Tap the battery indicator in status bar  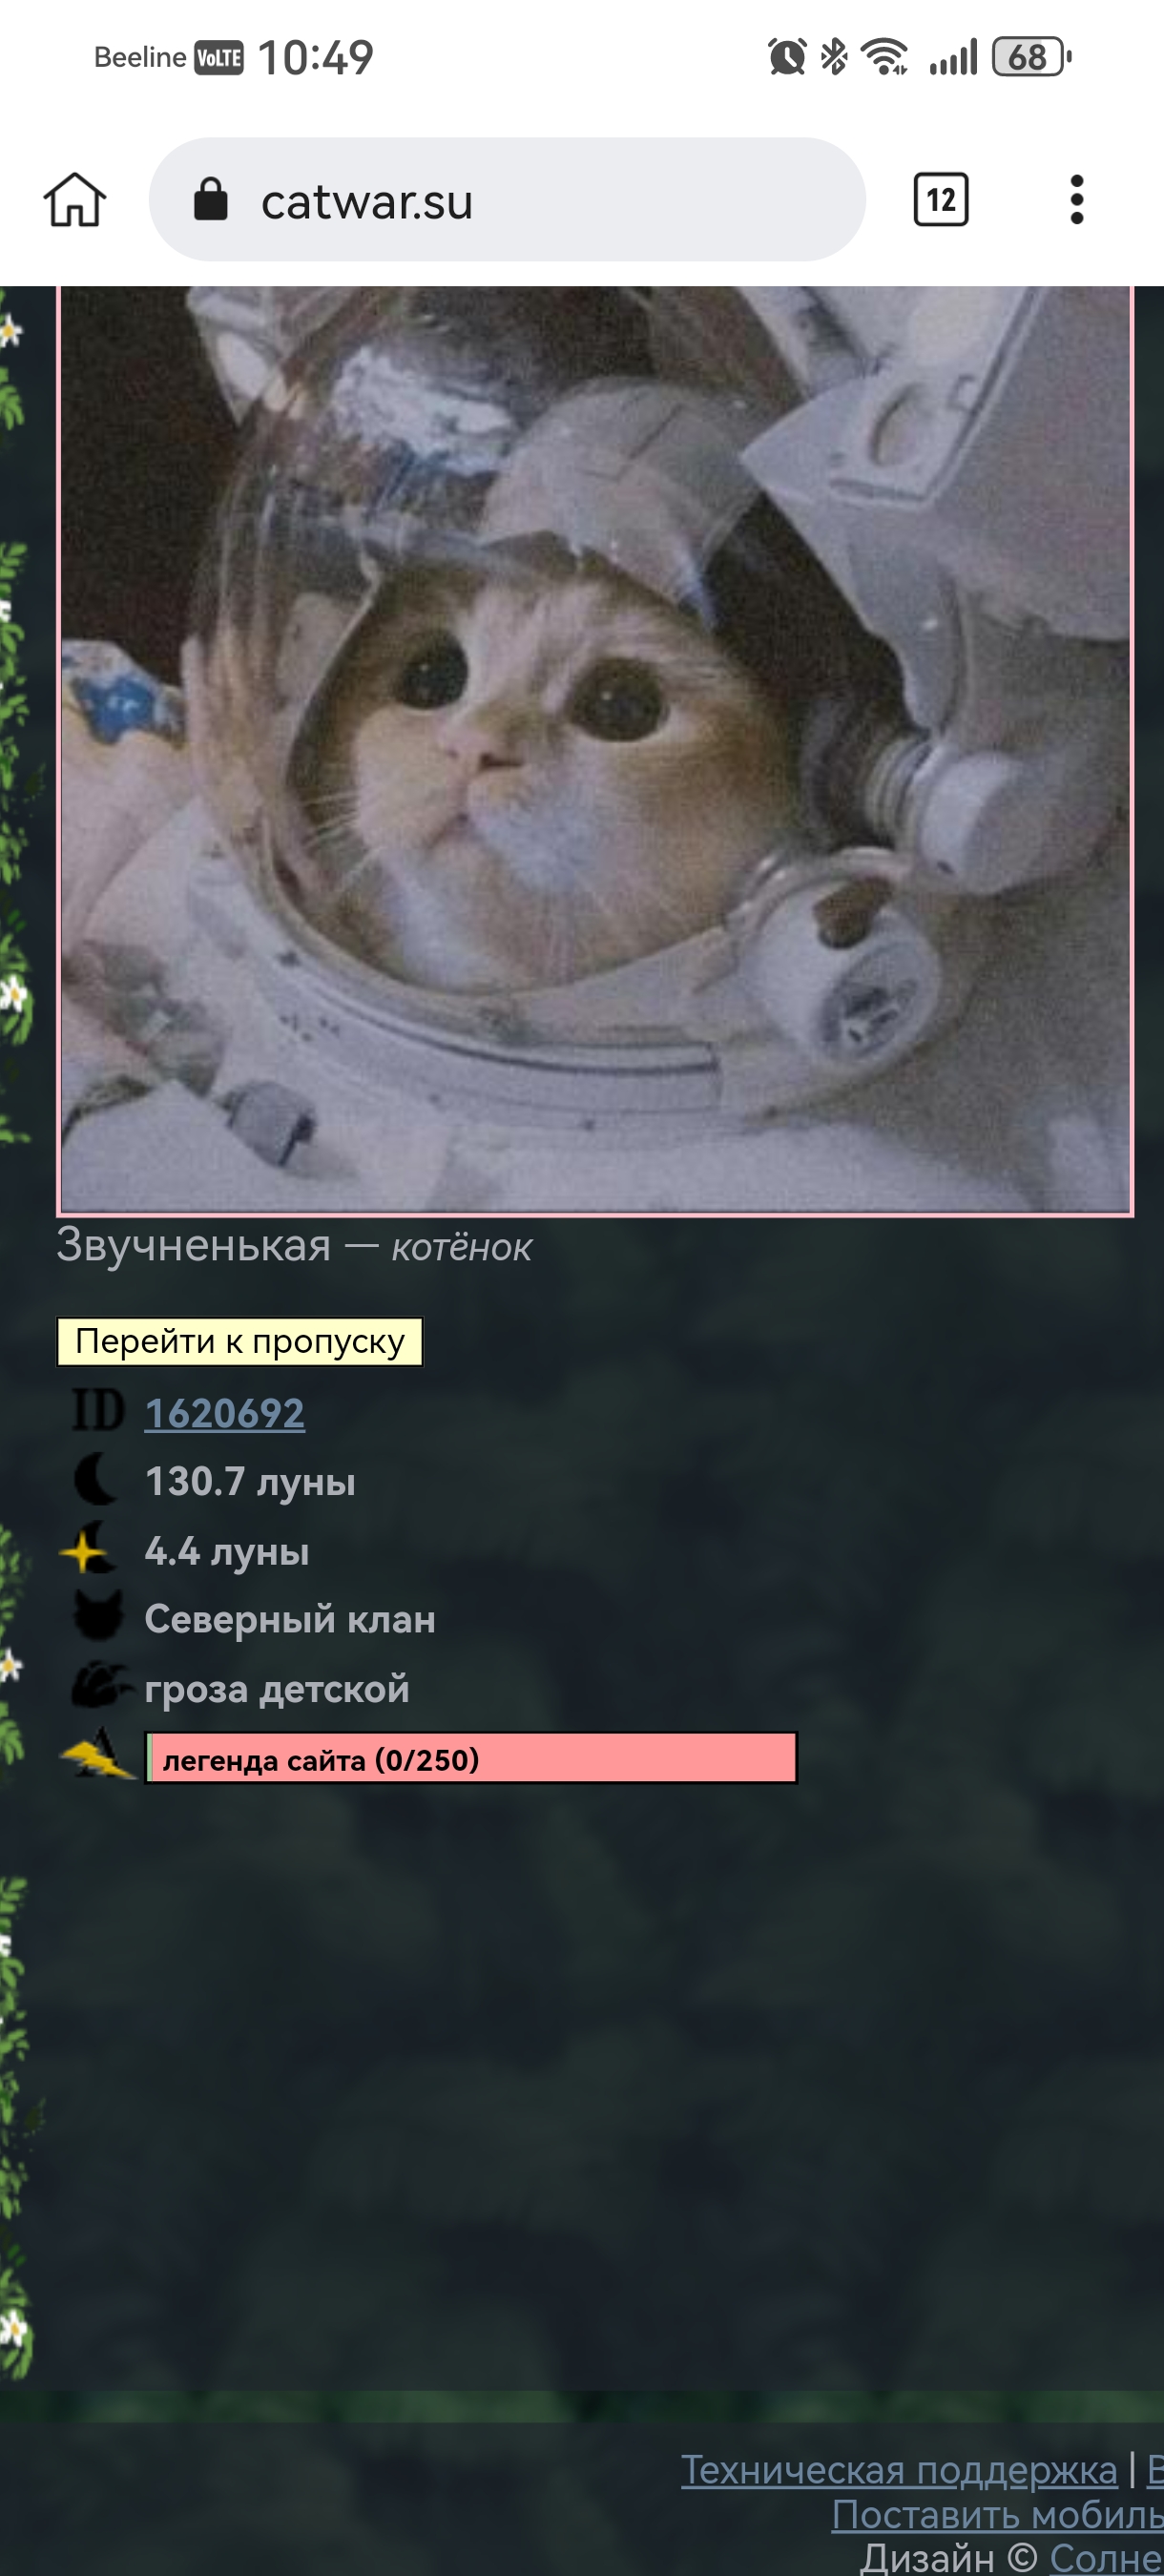point(1031,57)
